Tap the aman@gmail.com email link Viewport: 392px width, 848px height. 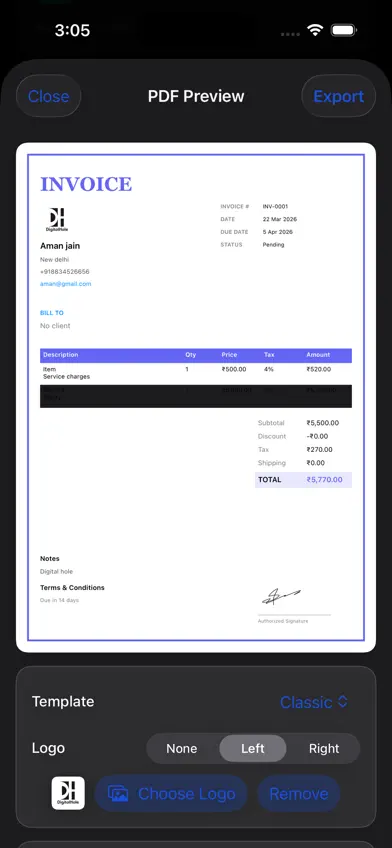pyautogui.click(x=65, y=284)
